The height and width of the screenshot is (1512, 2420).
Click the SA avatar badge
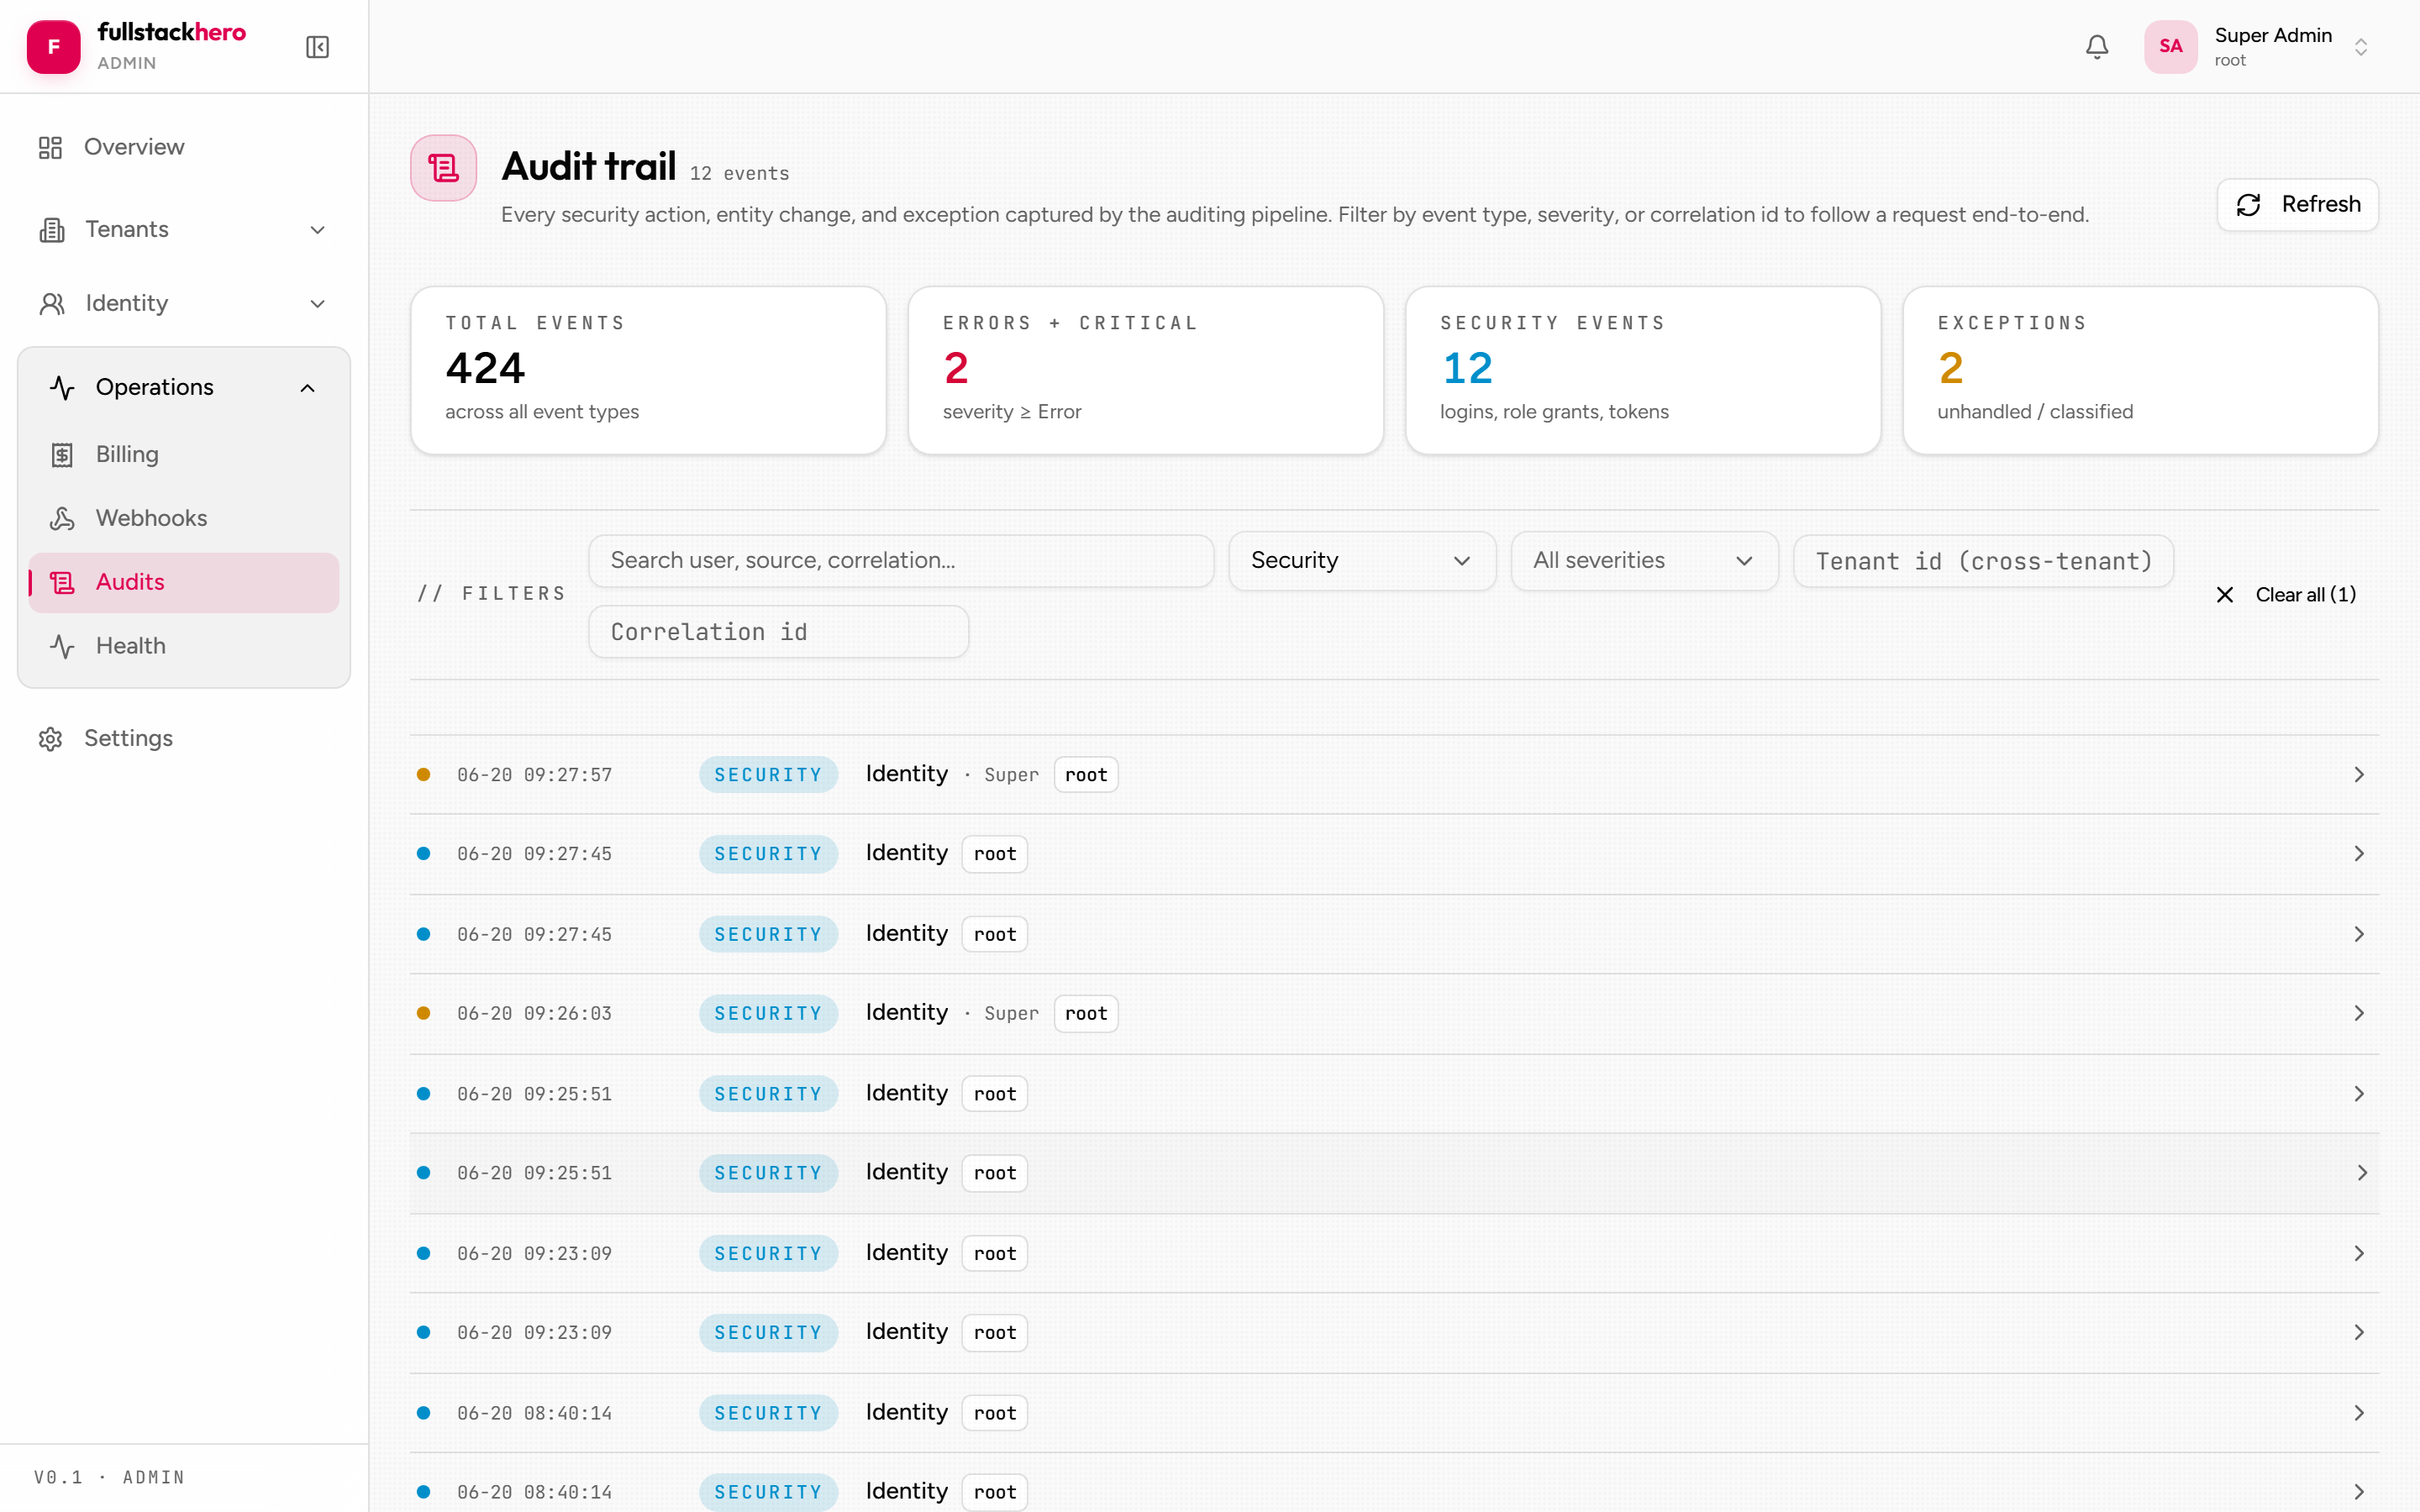pos(2170,46)
